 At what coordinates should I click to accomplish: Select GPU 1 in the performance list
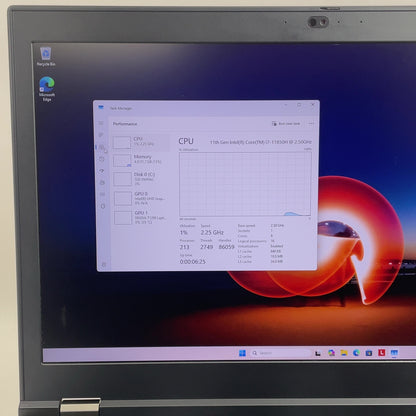point(142,217)
